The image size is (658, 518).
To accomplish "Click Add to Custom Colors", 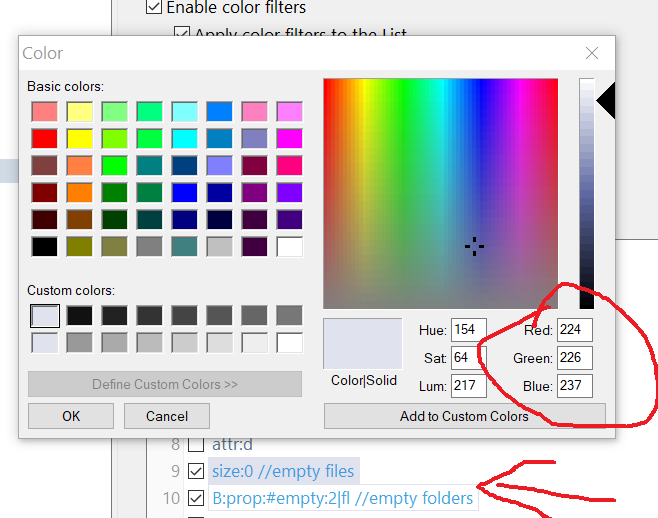I will [x=464, y=416].
